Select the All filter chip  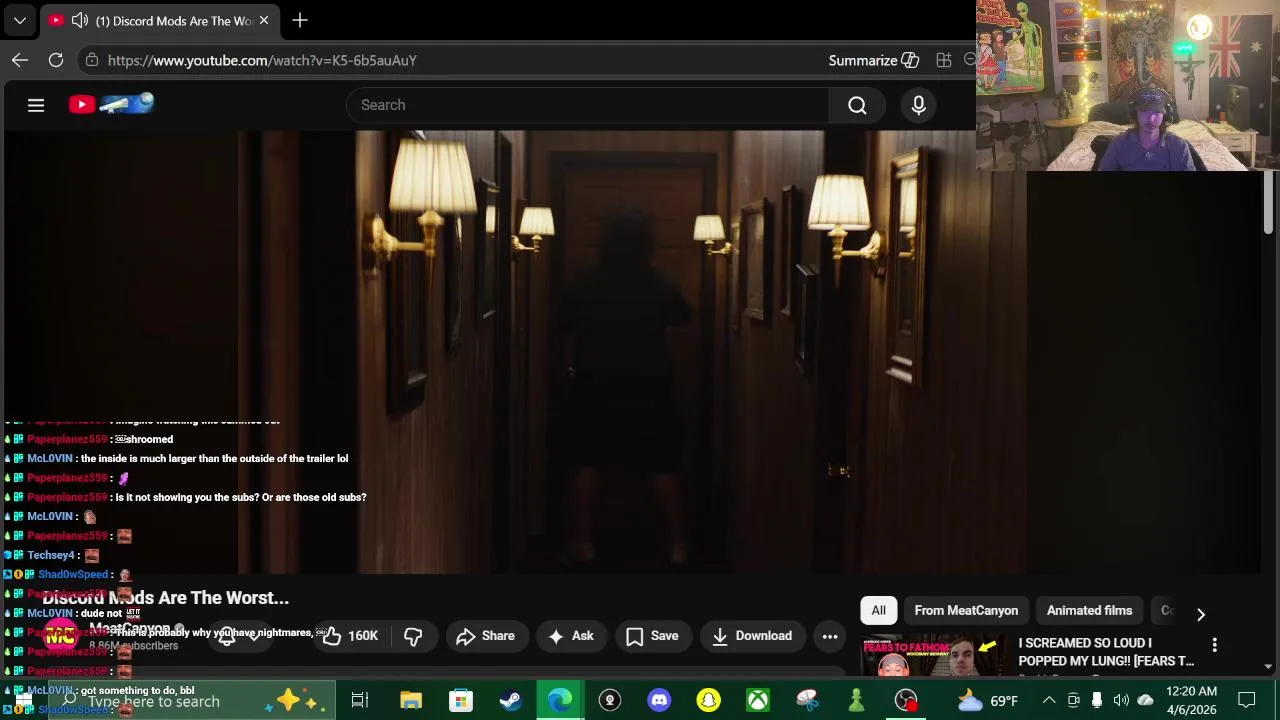pyautogui.click(x=878, y=610)
